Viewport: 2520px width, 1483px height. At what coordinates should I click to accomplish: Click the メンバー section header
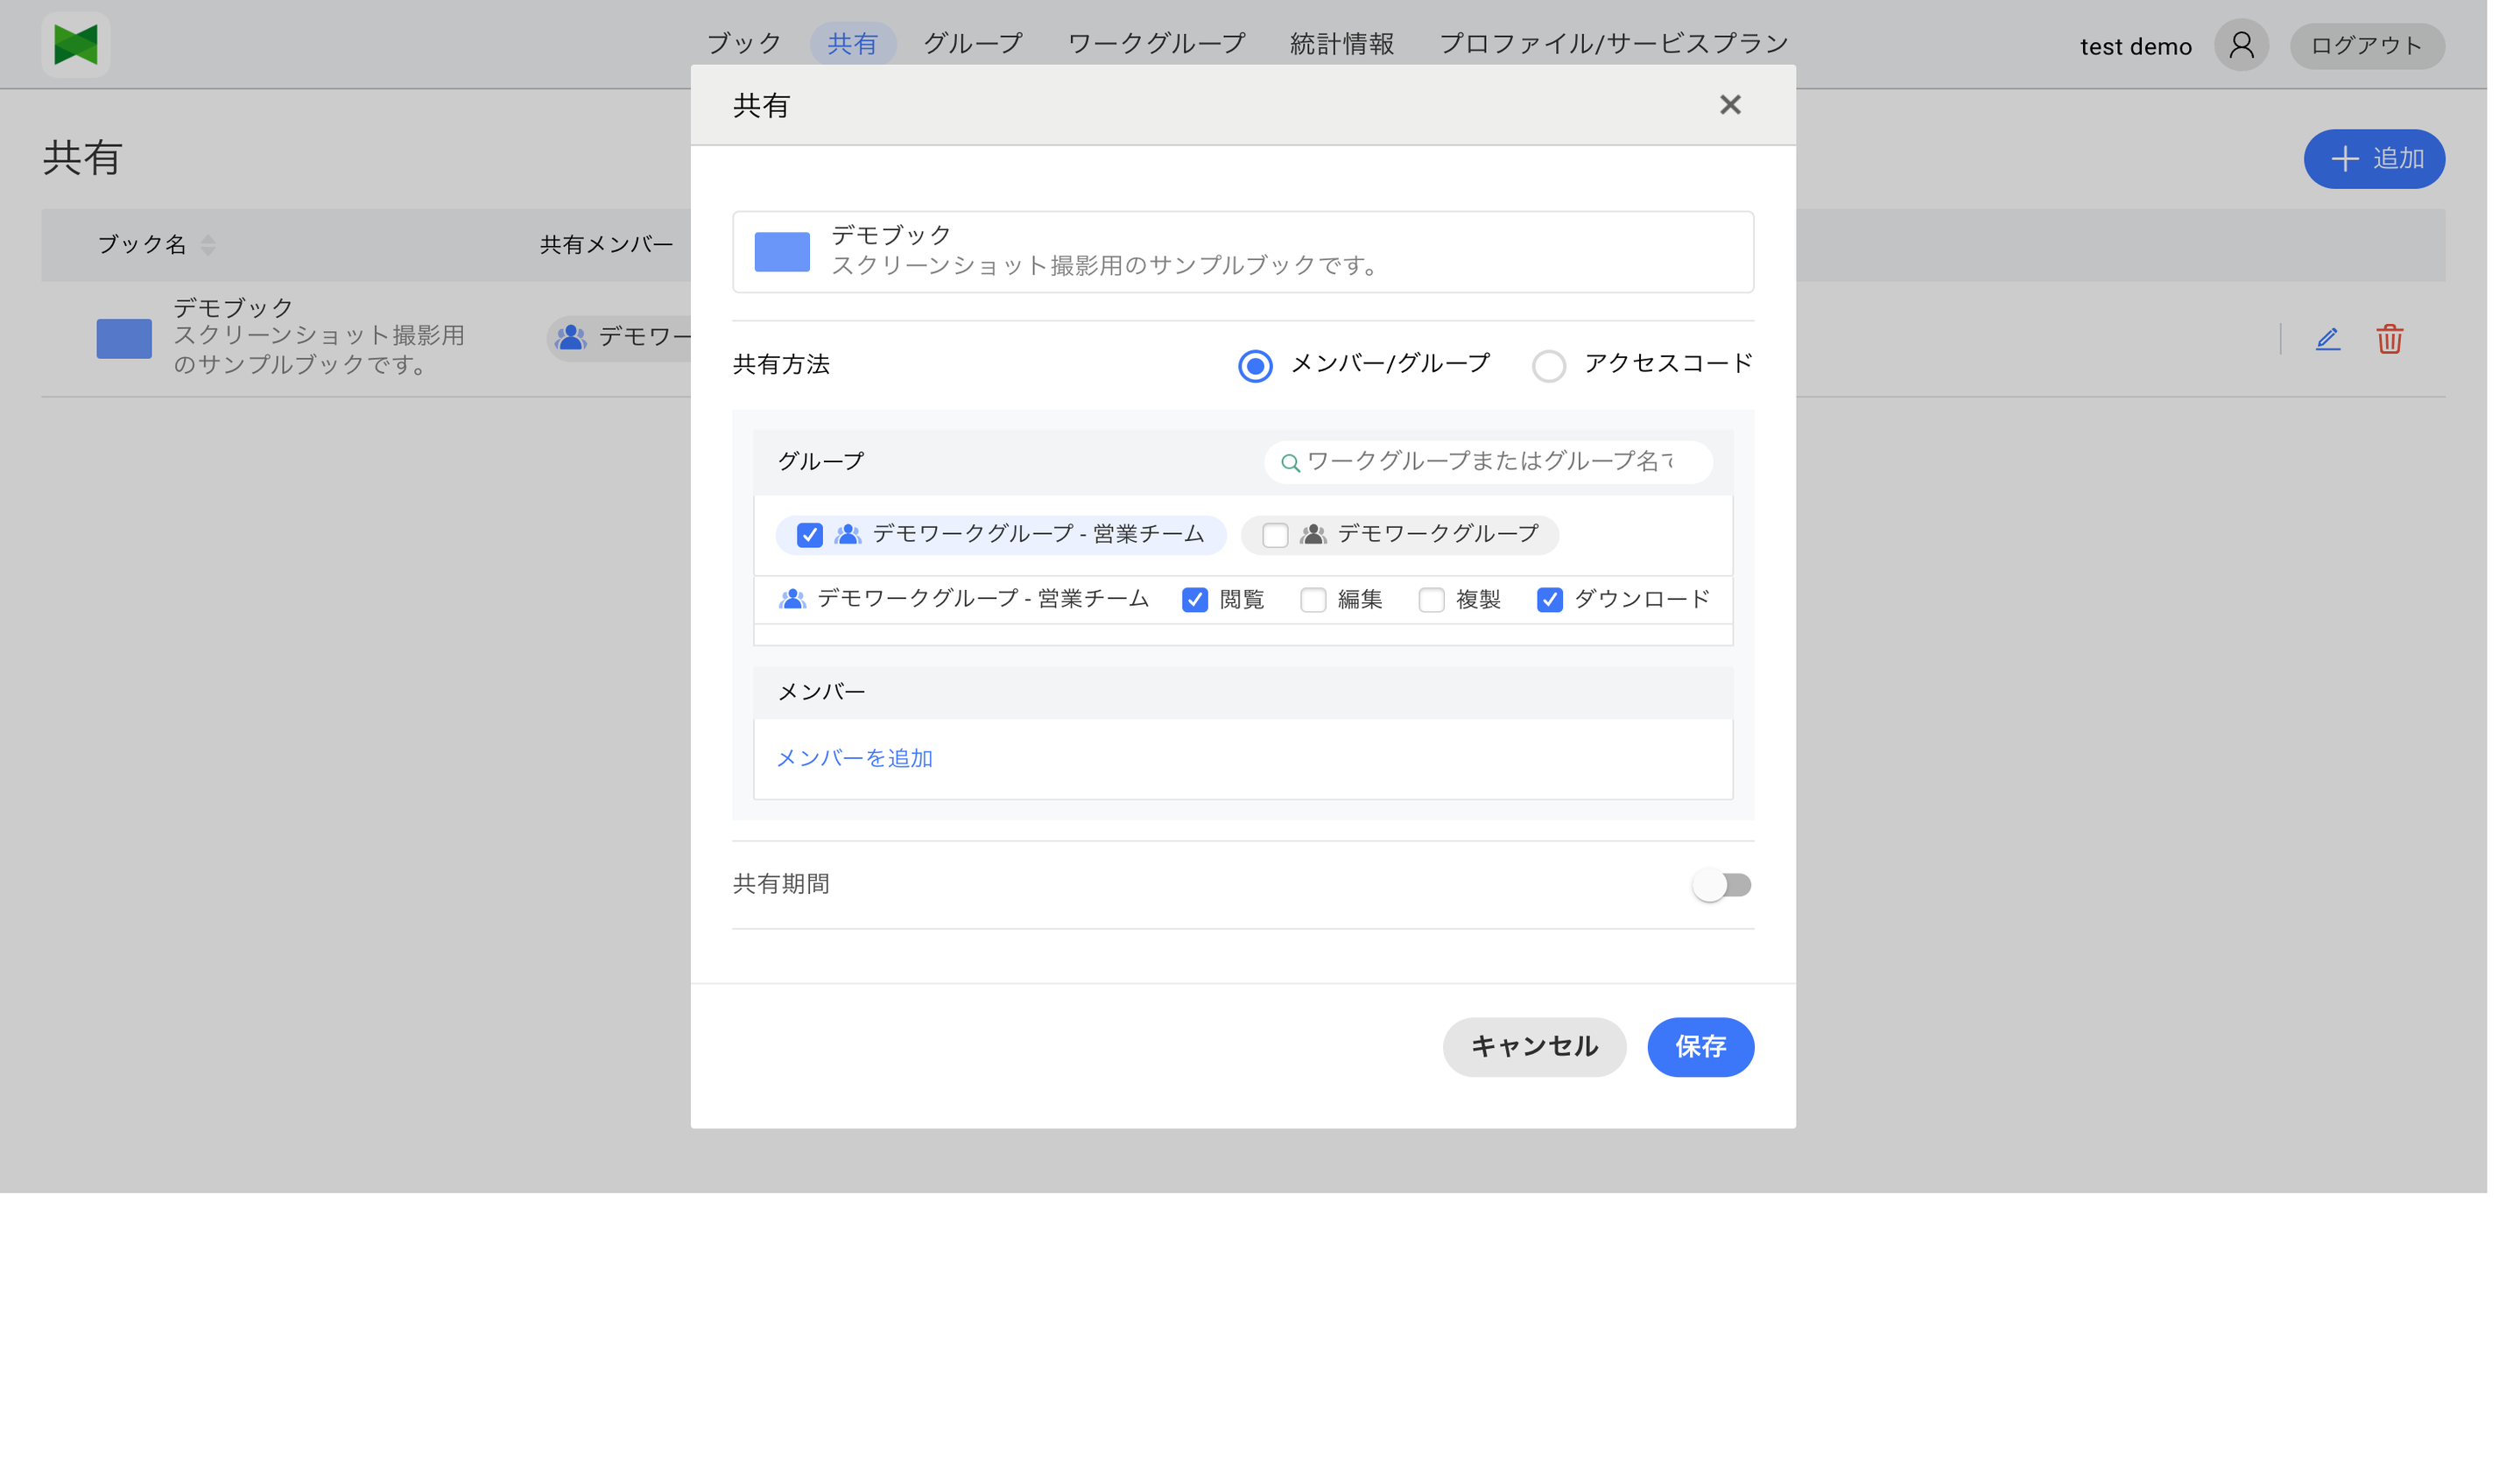[x=1242, y=692]
